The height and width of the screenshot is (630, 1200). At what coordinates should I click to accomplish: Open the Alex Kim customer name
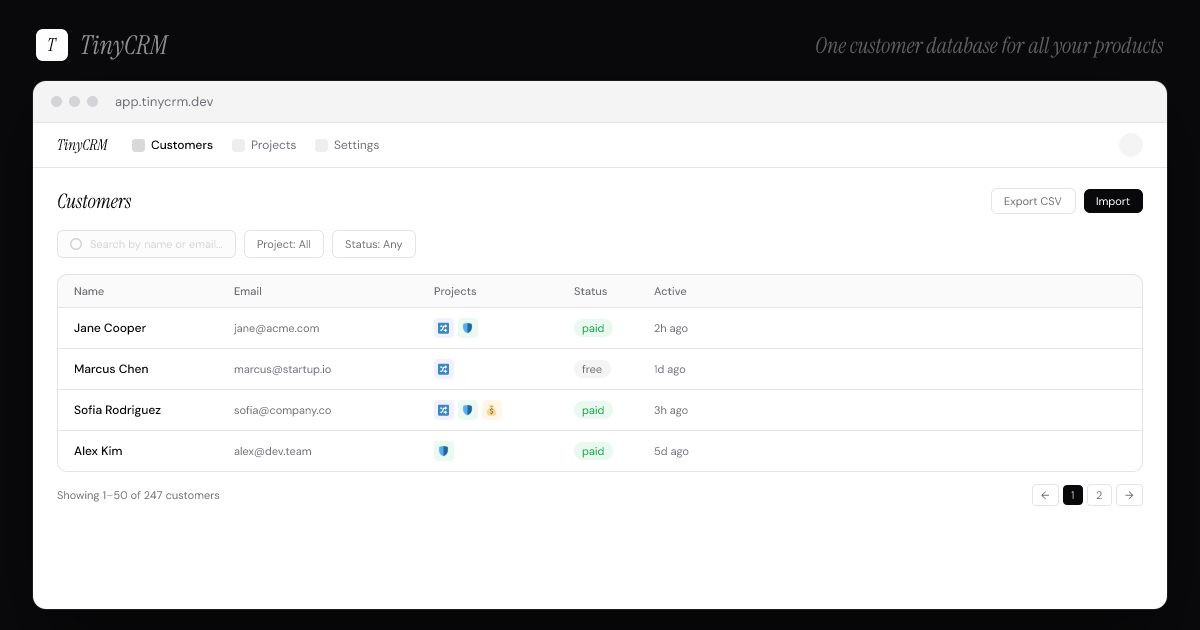98,451
